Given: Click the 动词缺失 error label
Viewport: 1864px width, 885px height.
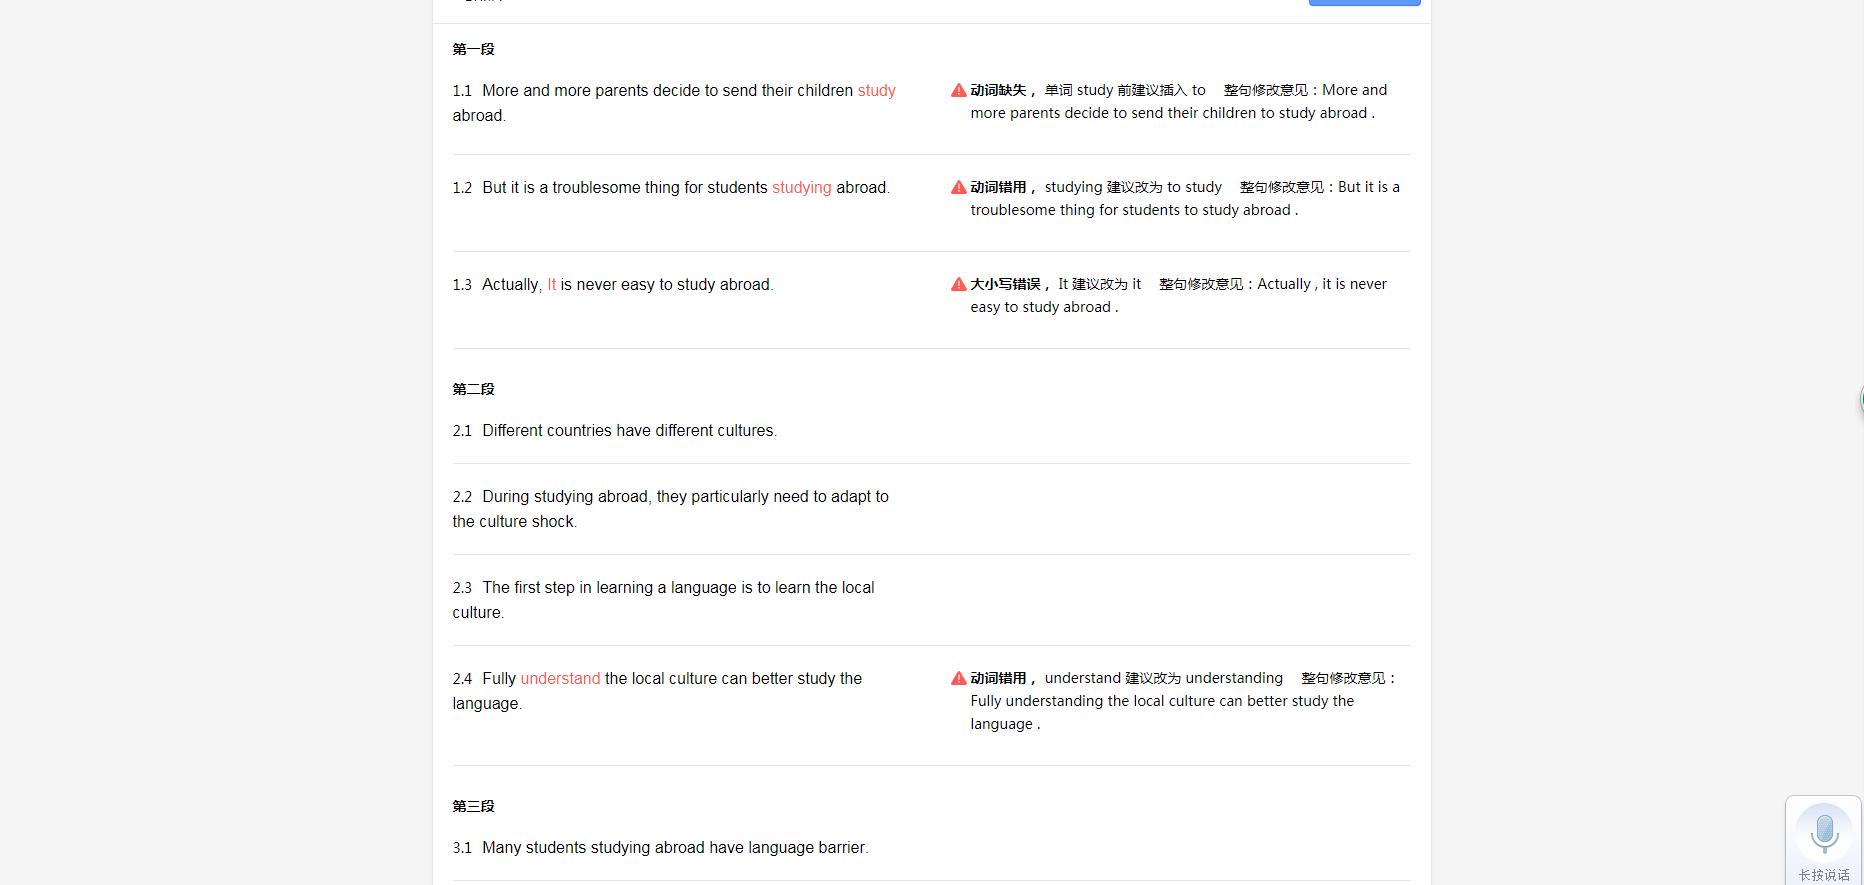Looking at the screenshot, I should 998,90.
